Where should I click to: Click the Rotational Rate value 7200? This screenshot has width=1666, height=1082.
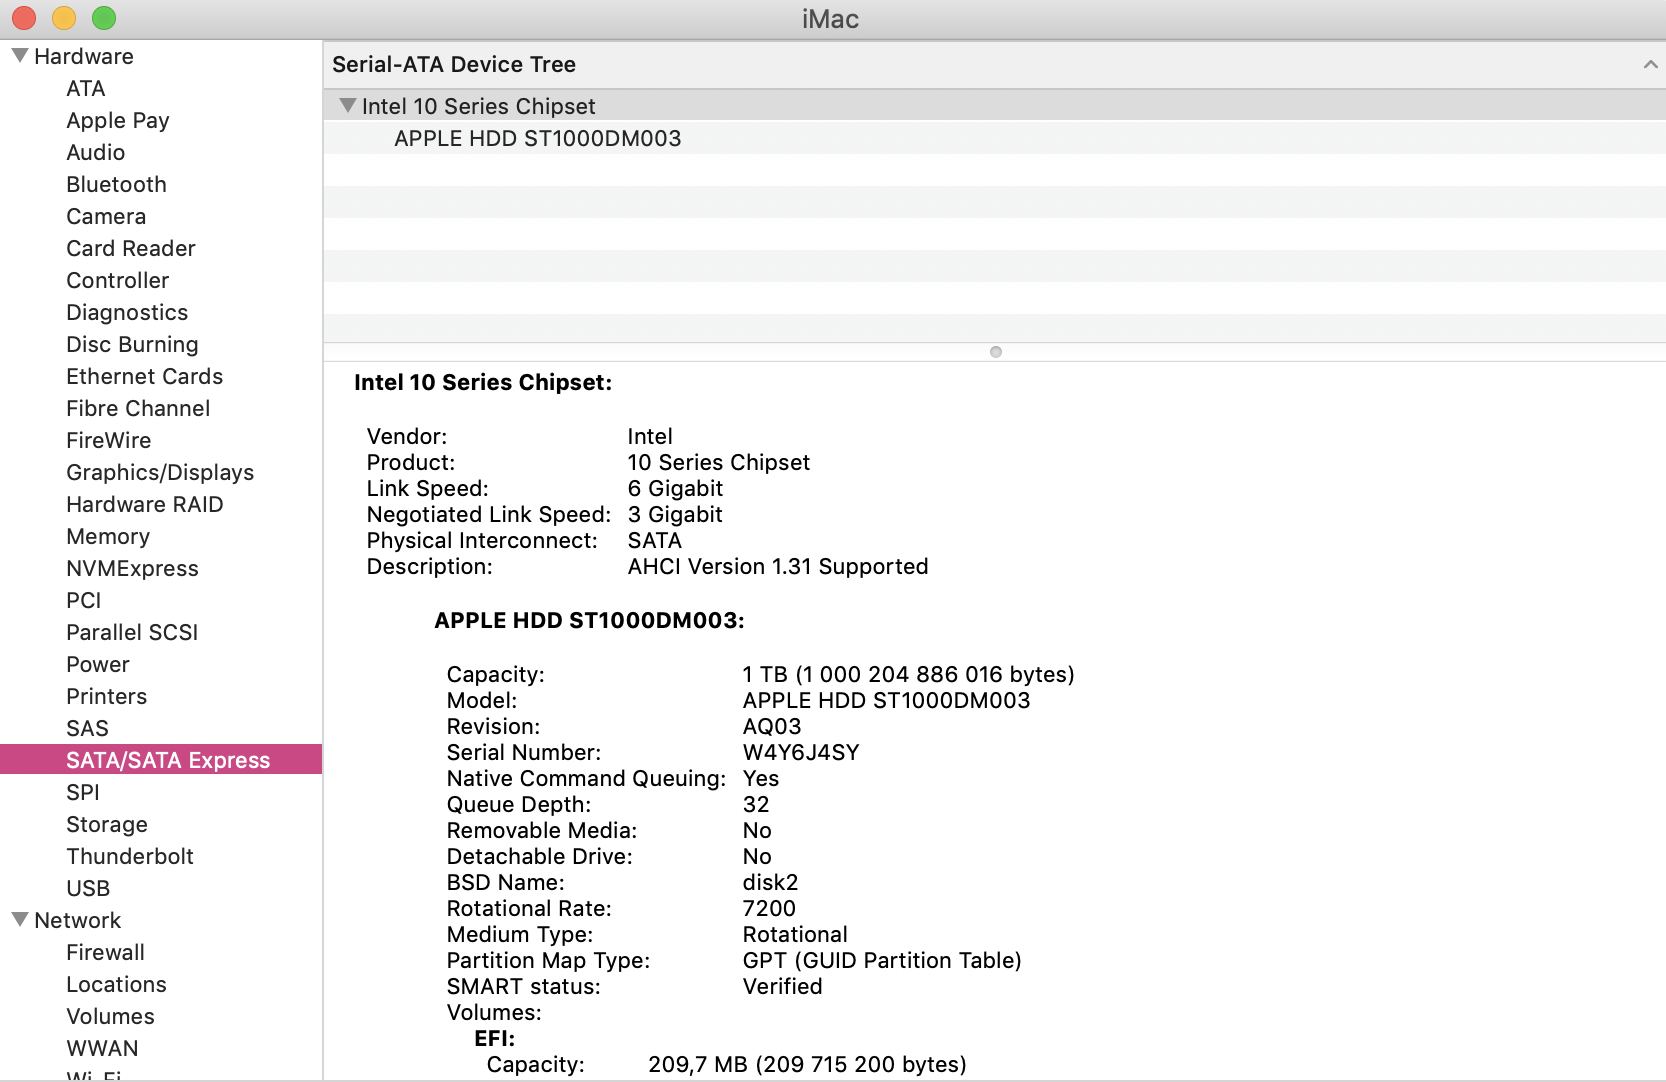(x=769, y=908)
